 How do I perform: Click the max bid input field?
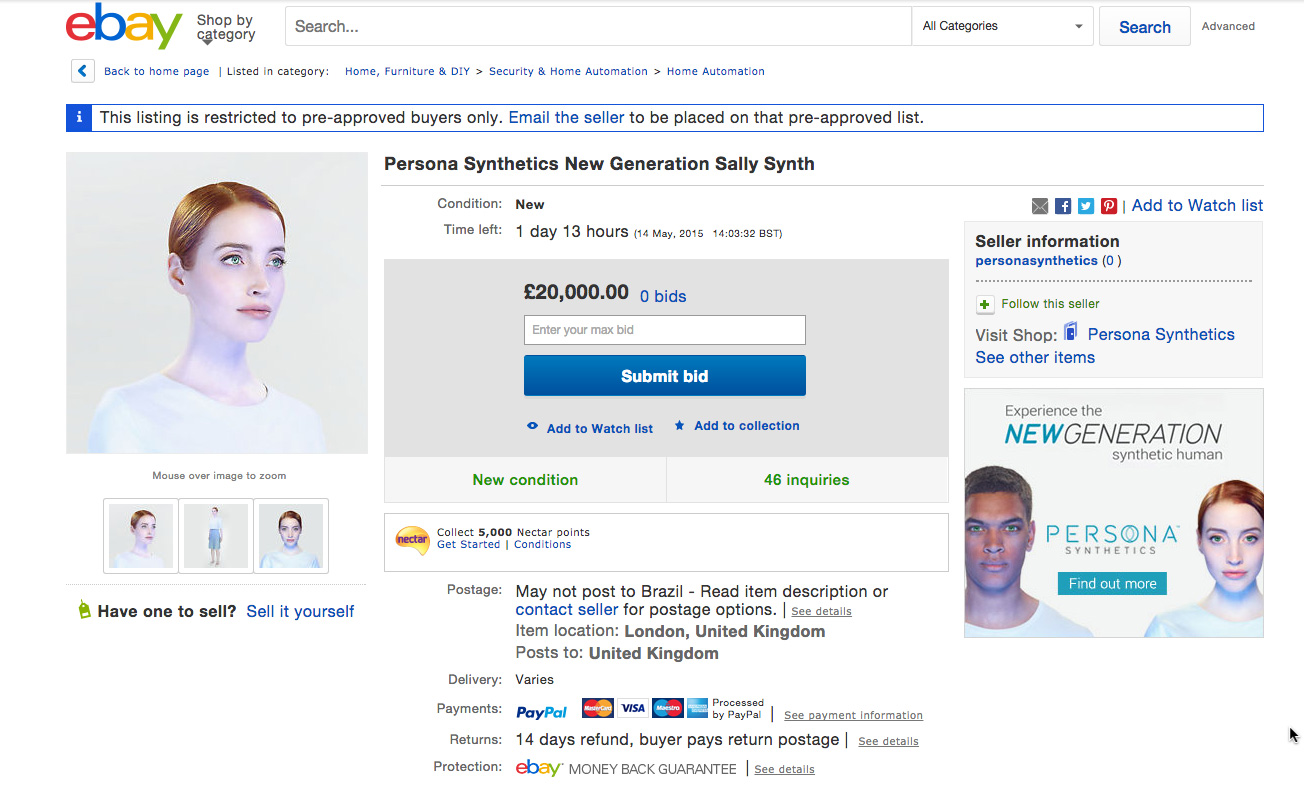click(664, 330)
